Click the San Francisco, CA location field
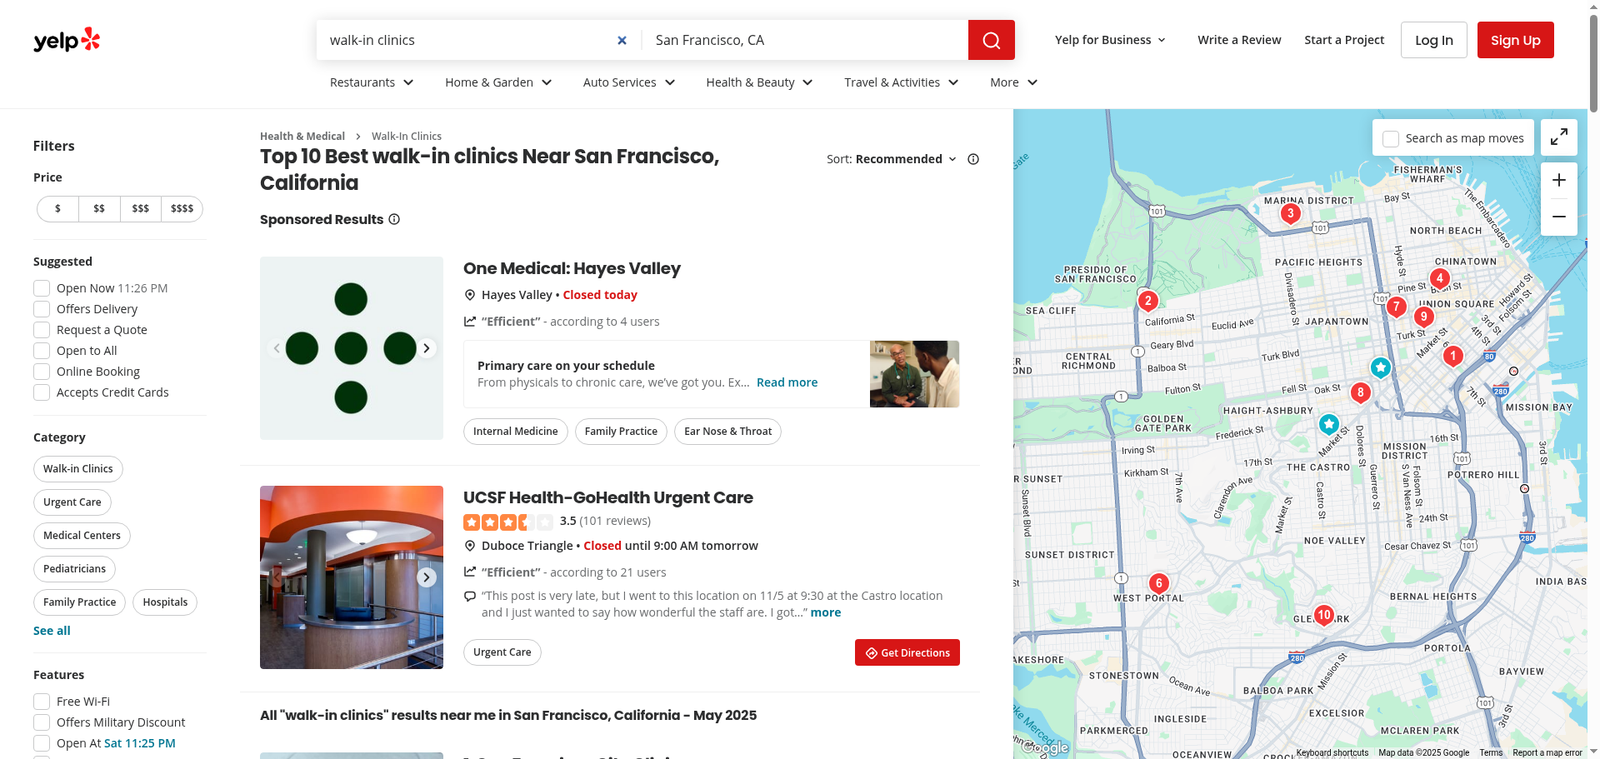The height and width of the screenshot is (759, 1600). coord(805,40)
